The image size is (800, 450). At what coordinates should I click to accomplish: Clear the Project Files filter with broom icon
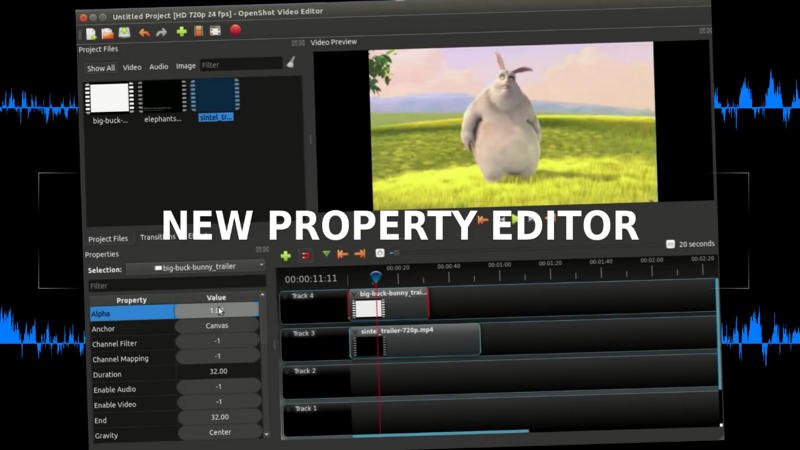coord(291,62)
